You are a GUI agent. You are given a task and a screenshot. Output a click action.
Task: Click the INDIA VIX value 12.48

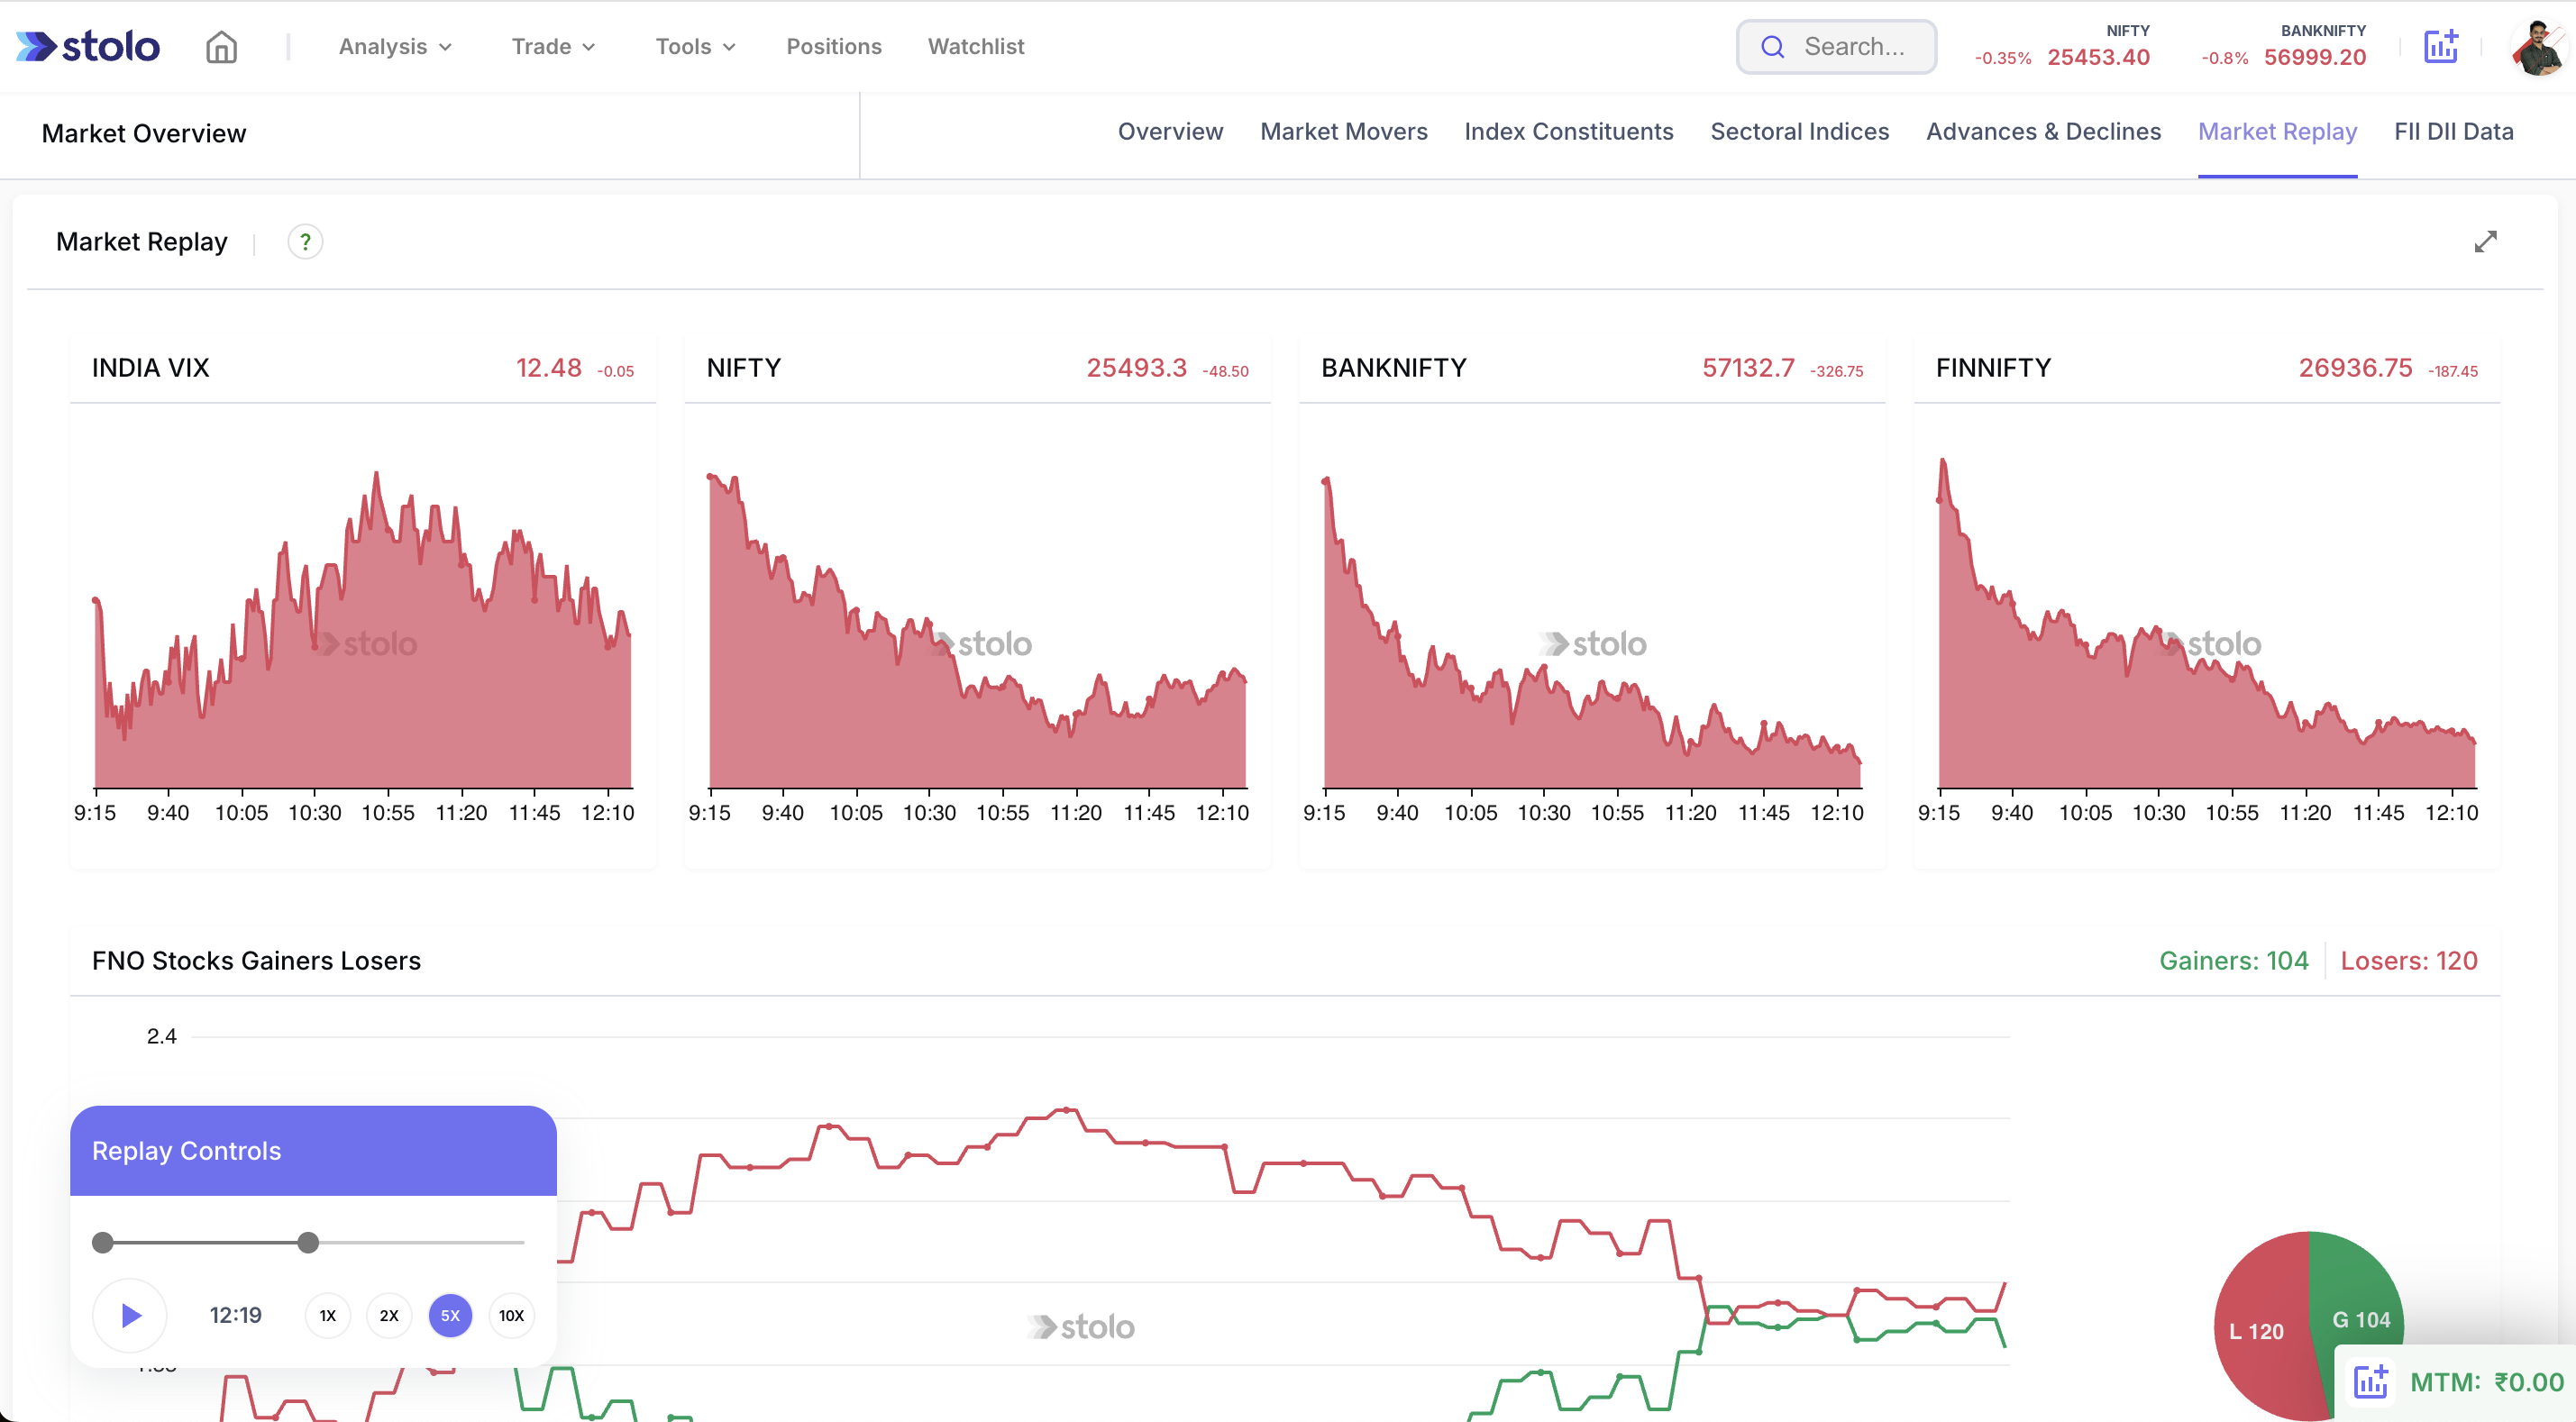[x=548, y=368]
